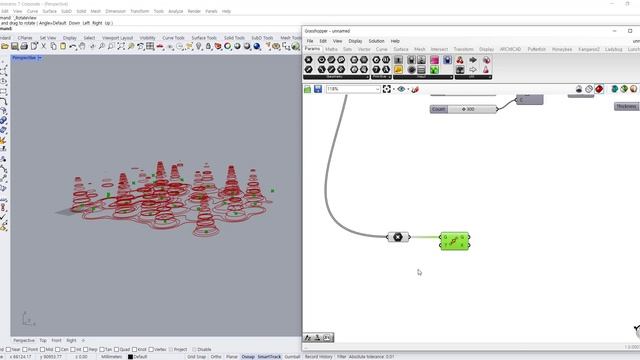Open Grasshopper Display menu
The image size is (640, 360).
tap(355, 41)
